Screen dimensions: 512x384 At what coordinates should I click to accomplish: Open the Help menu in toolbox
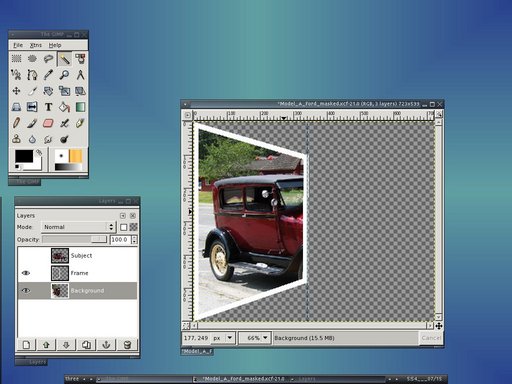pos(55,45)
